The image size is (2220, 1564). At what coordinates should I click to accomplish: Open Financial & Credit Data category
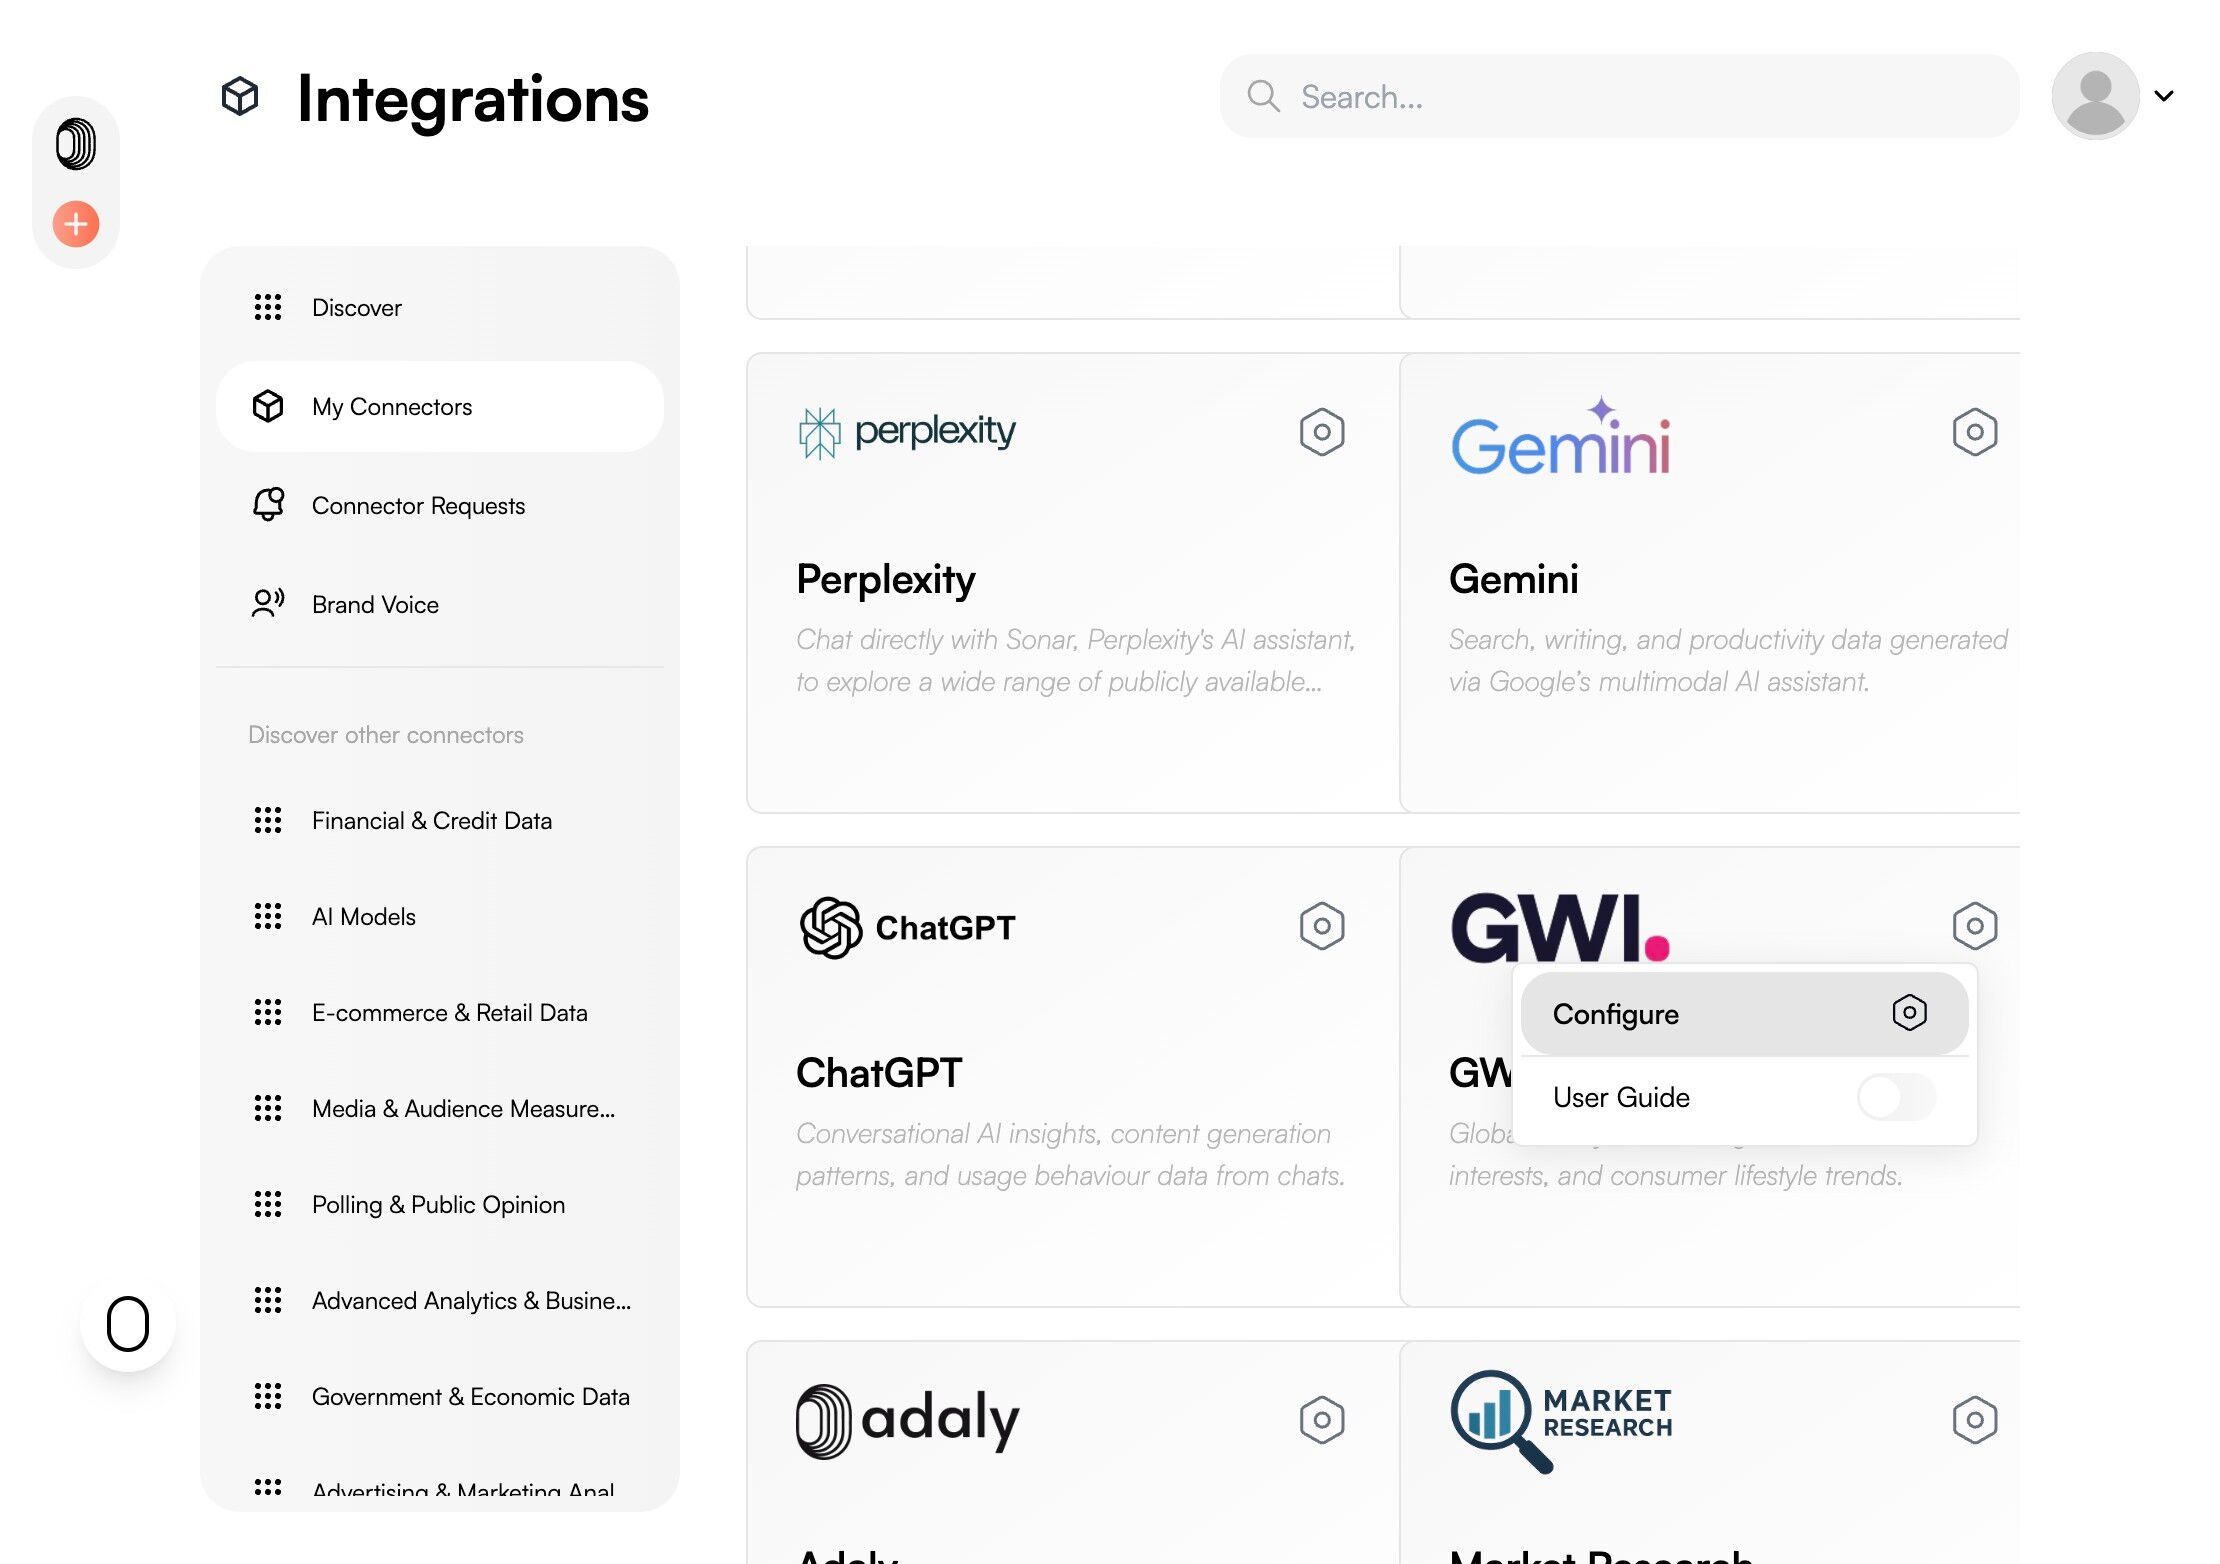(x=431, y=820)
